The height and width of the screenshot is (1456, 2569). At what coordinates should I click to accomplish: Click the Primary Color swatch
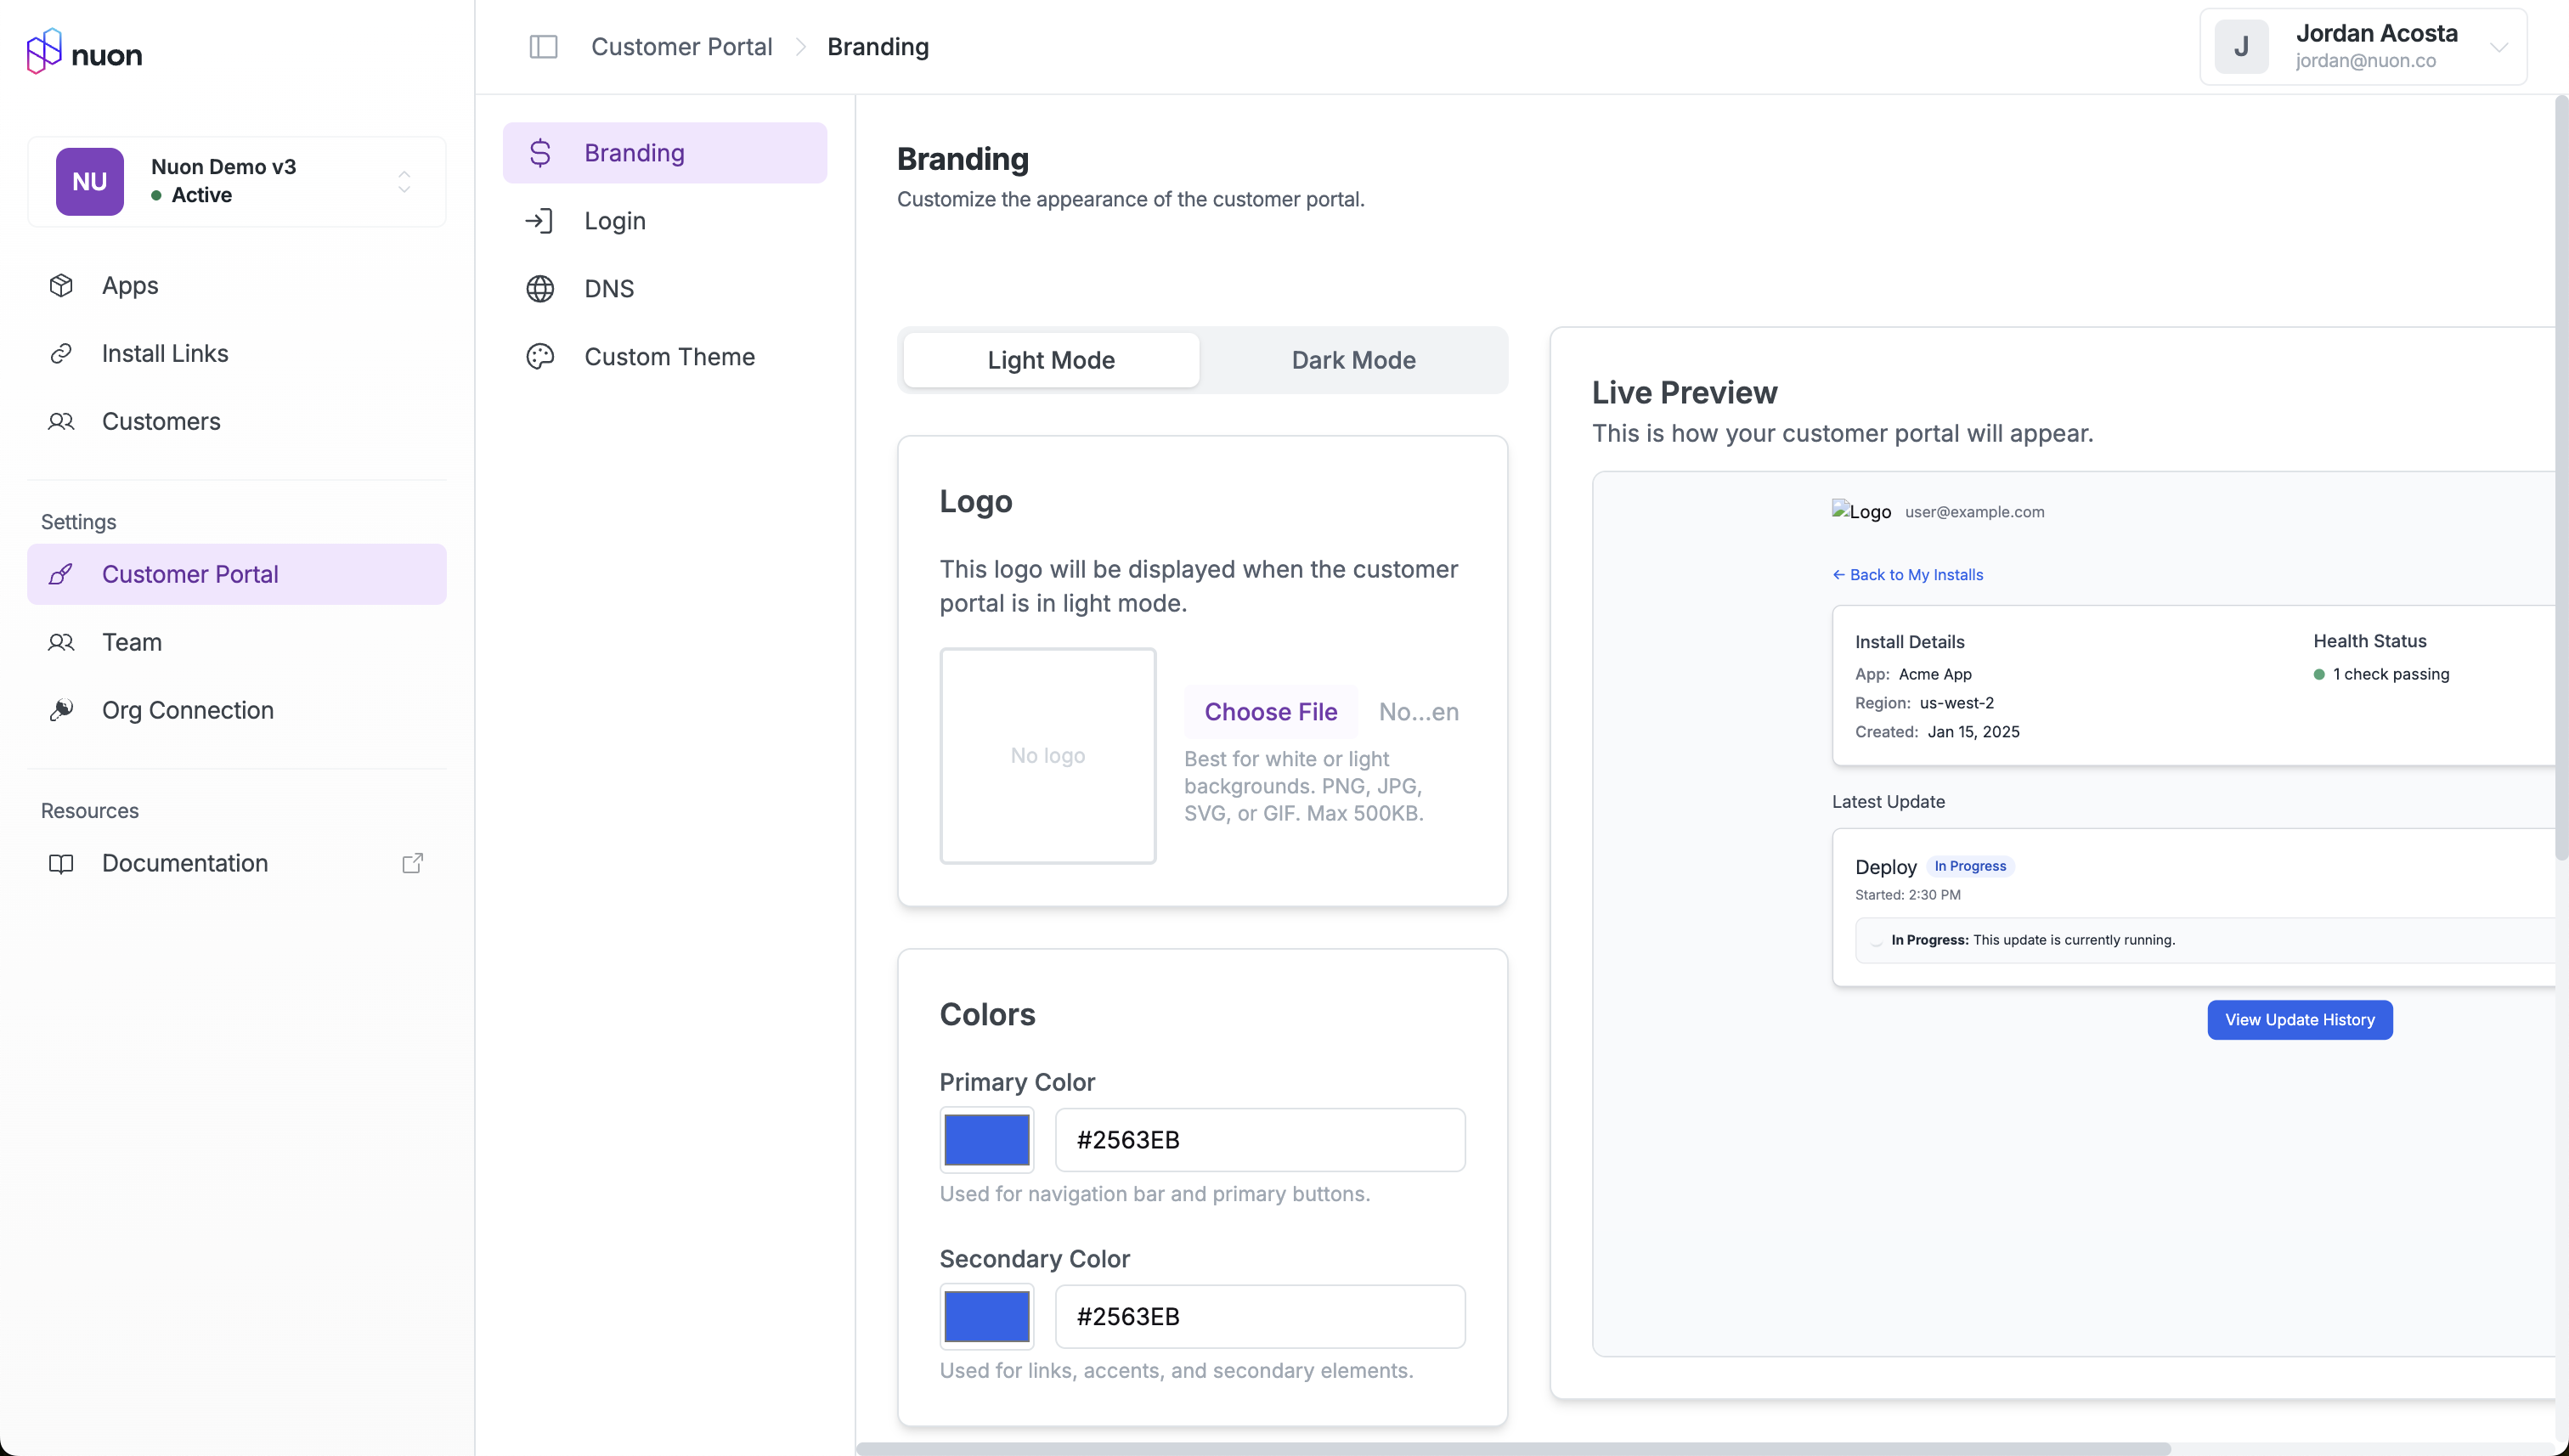[x=986, y=1139]
